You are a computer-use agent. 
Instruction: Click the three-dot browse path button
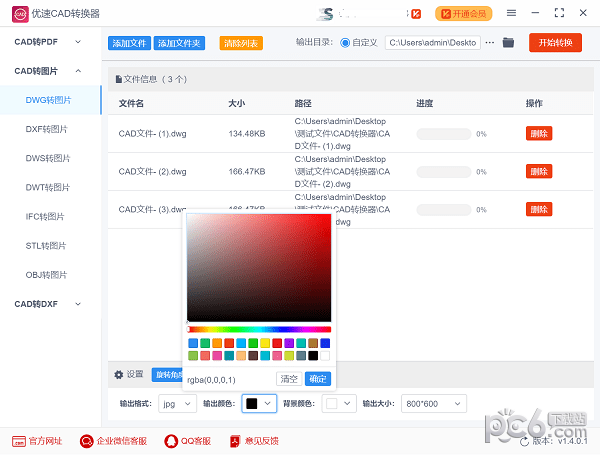(490, 43)
